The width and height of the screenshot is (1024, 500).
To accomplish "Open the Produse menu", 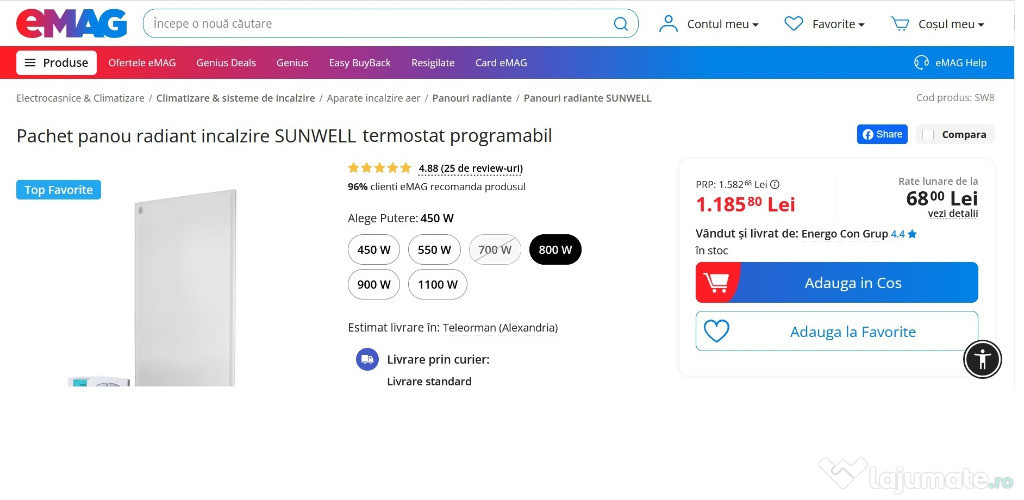I will 56,62.
